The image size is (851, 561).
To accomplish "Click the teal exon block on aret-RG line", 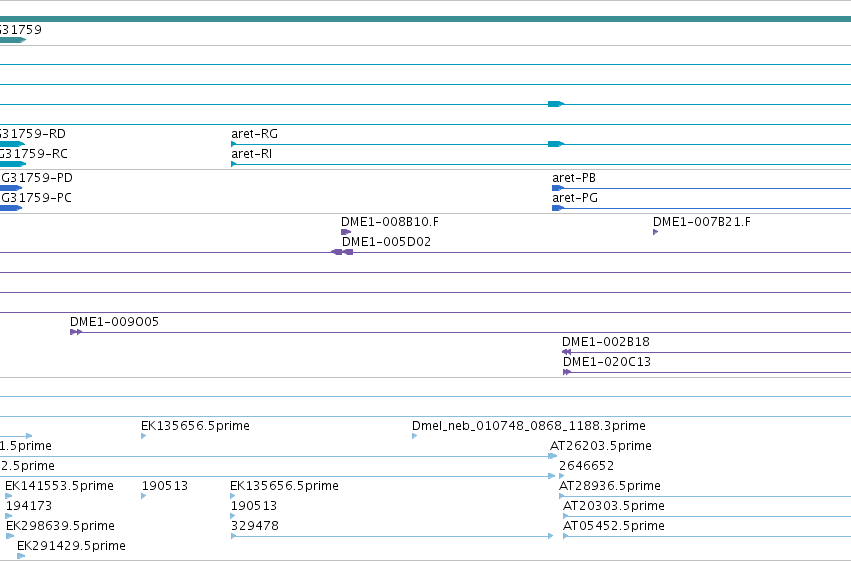I will [556, 144].
